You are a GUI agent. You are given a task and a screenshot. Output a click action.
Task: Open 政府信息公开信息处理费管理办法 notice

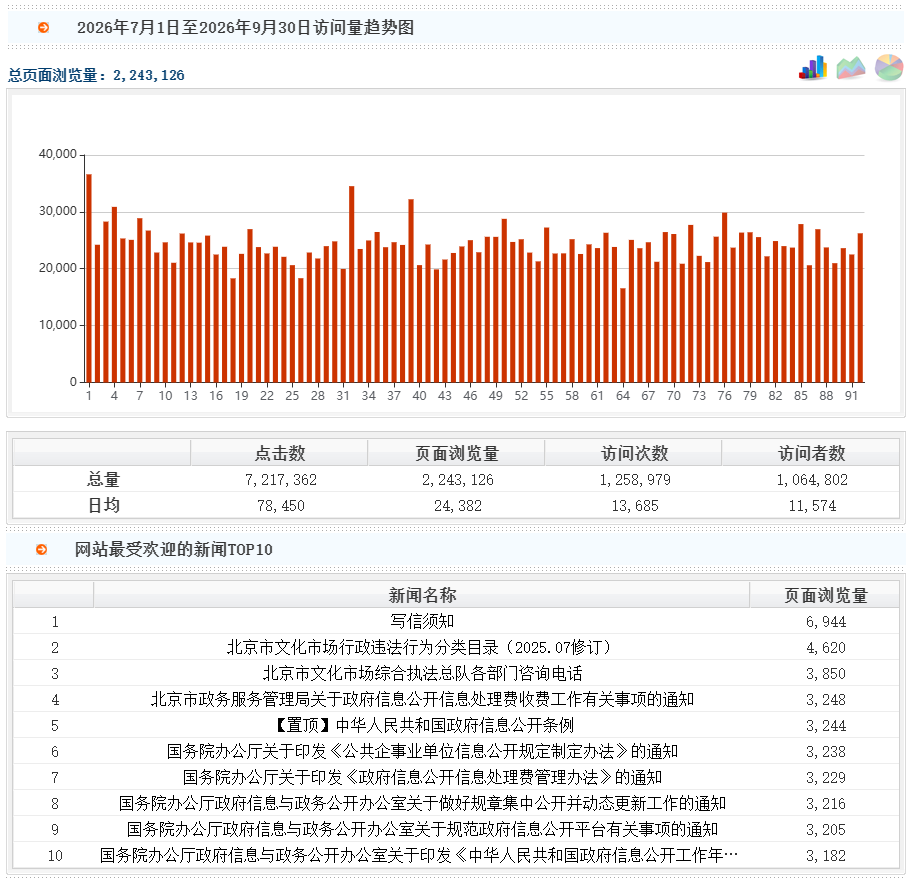(422, 778)
